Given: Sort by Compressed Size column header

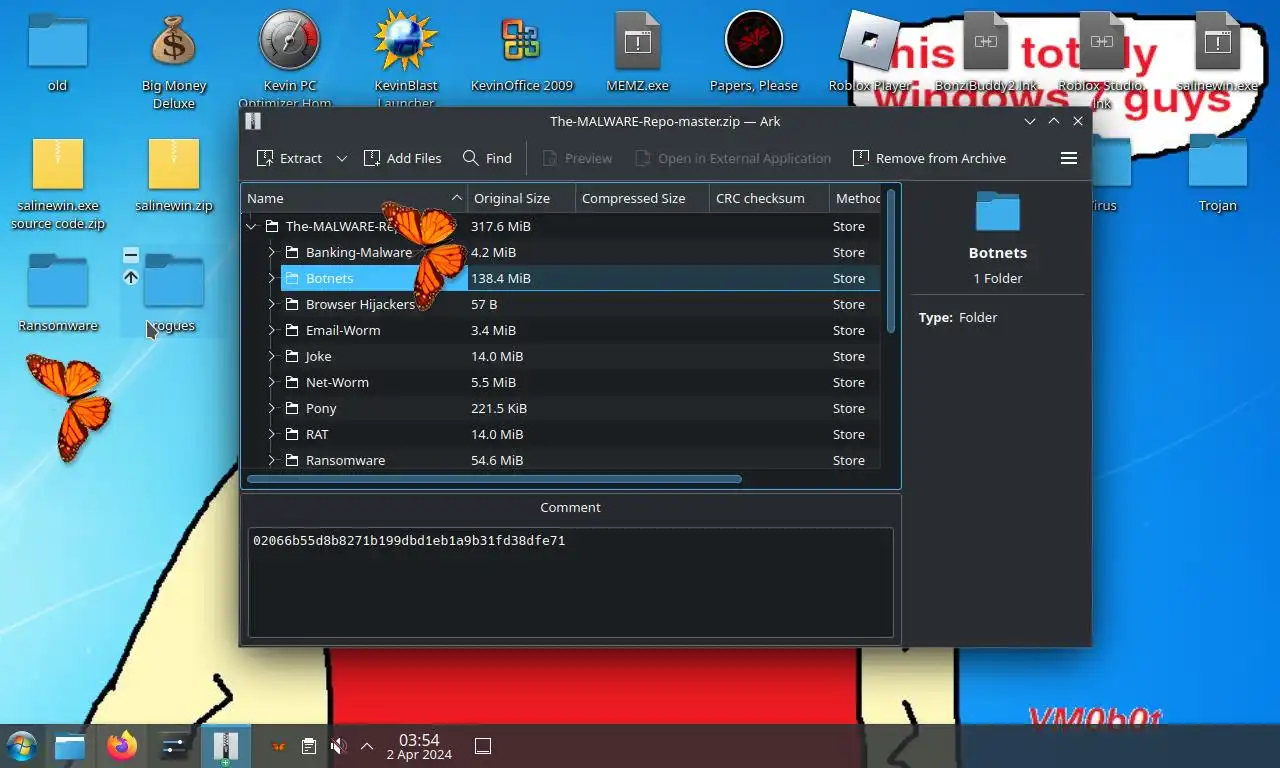Looking at the screenshot, I should [x=643, y=198].
